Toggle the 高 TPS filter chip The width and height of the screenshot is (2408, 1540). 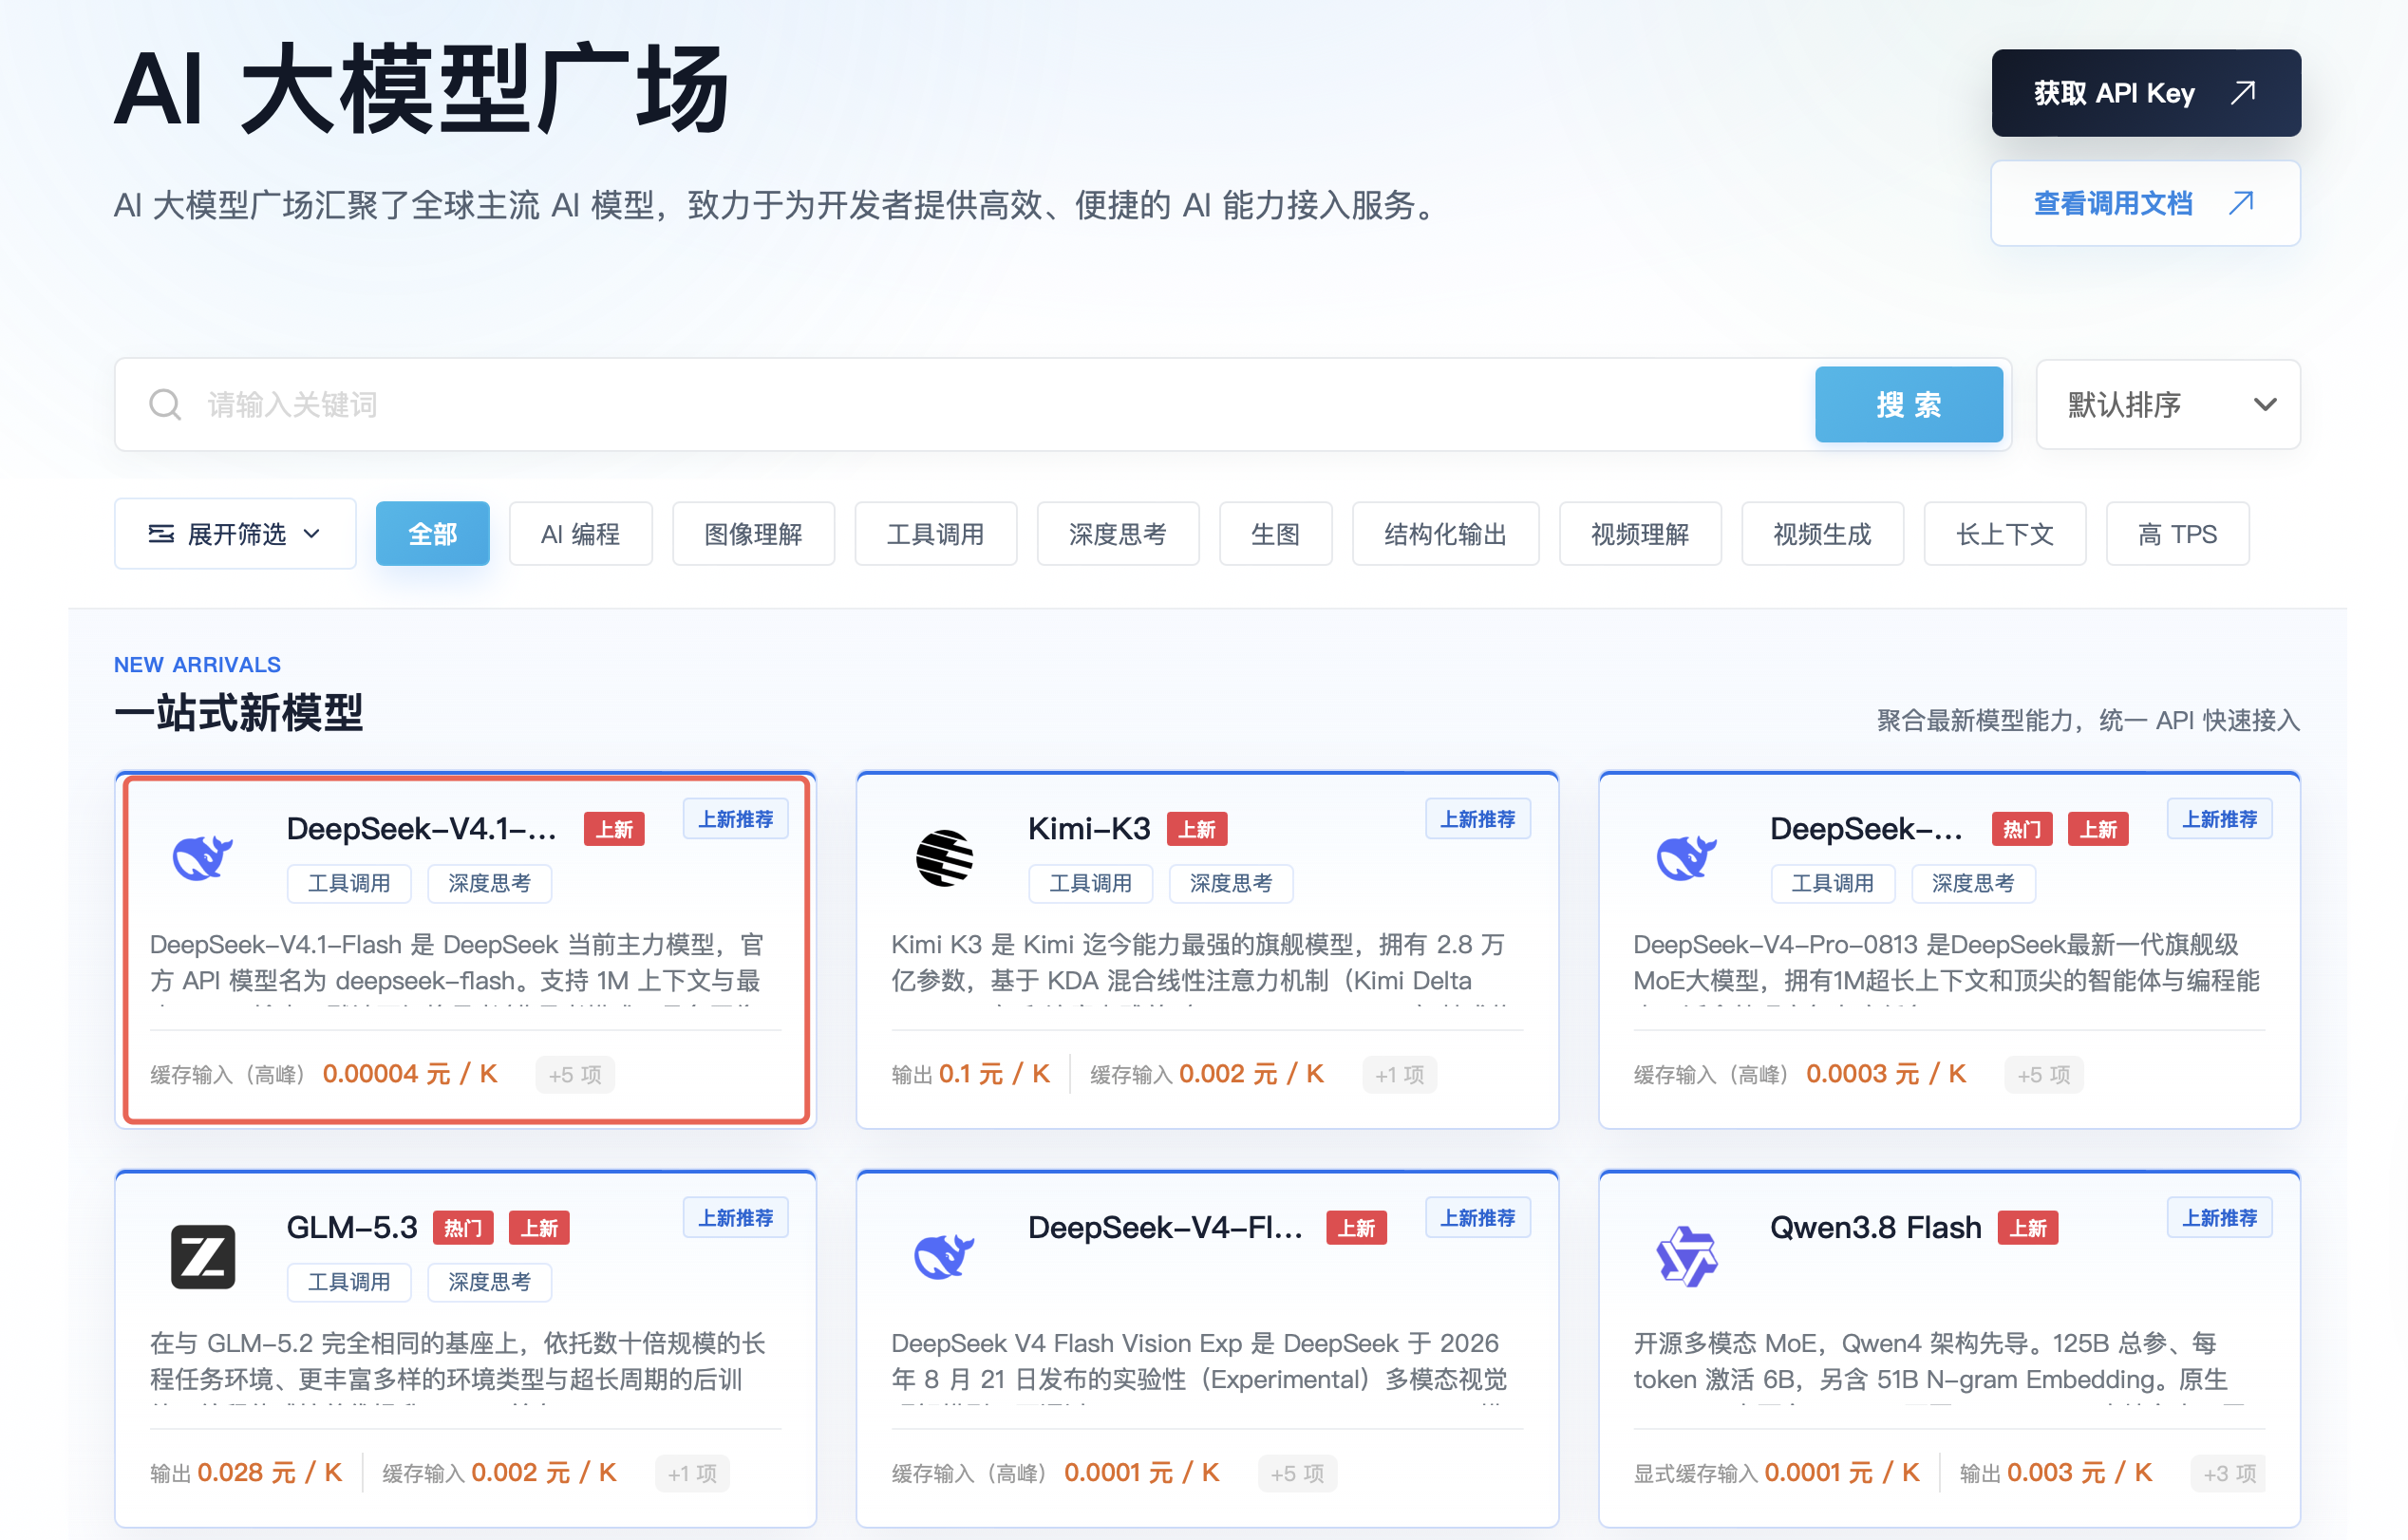2177,534
